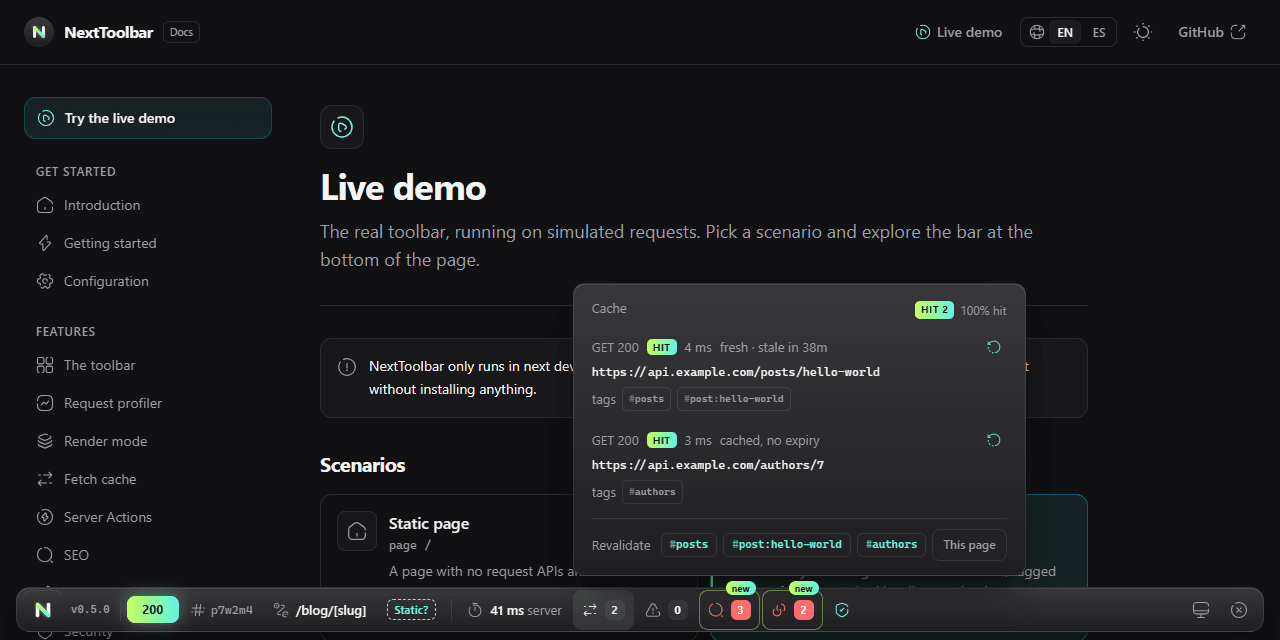Open the panel with 2 issues badge
Viewport: 1280px width, 640px height.
tap(792, 610)
